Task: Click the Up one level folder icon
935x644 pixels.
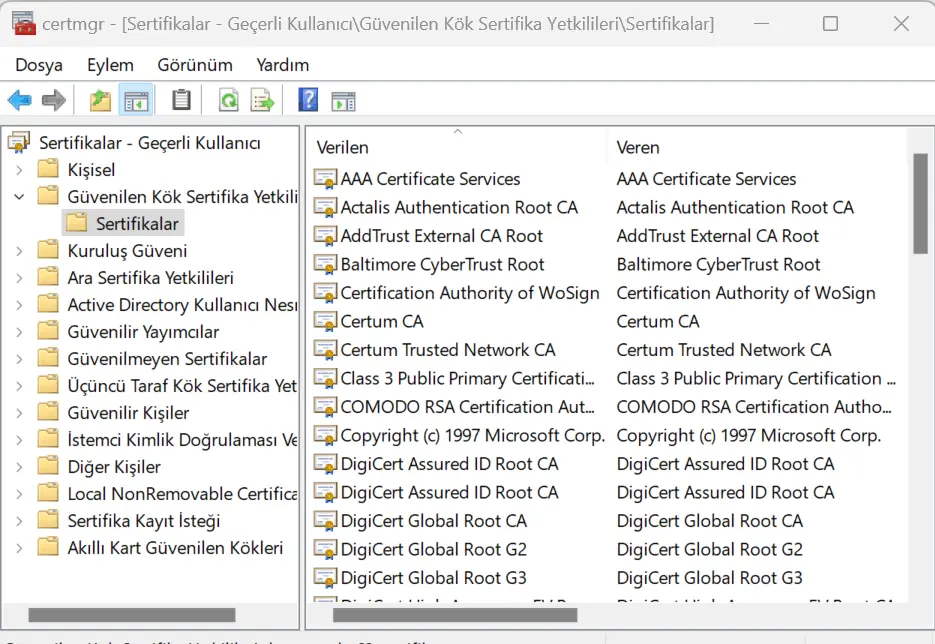Action: (x=100, y=100)
